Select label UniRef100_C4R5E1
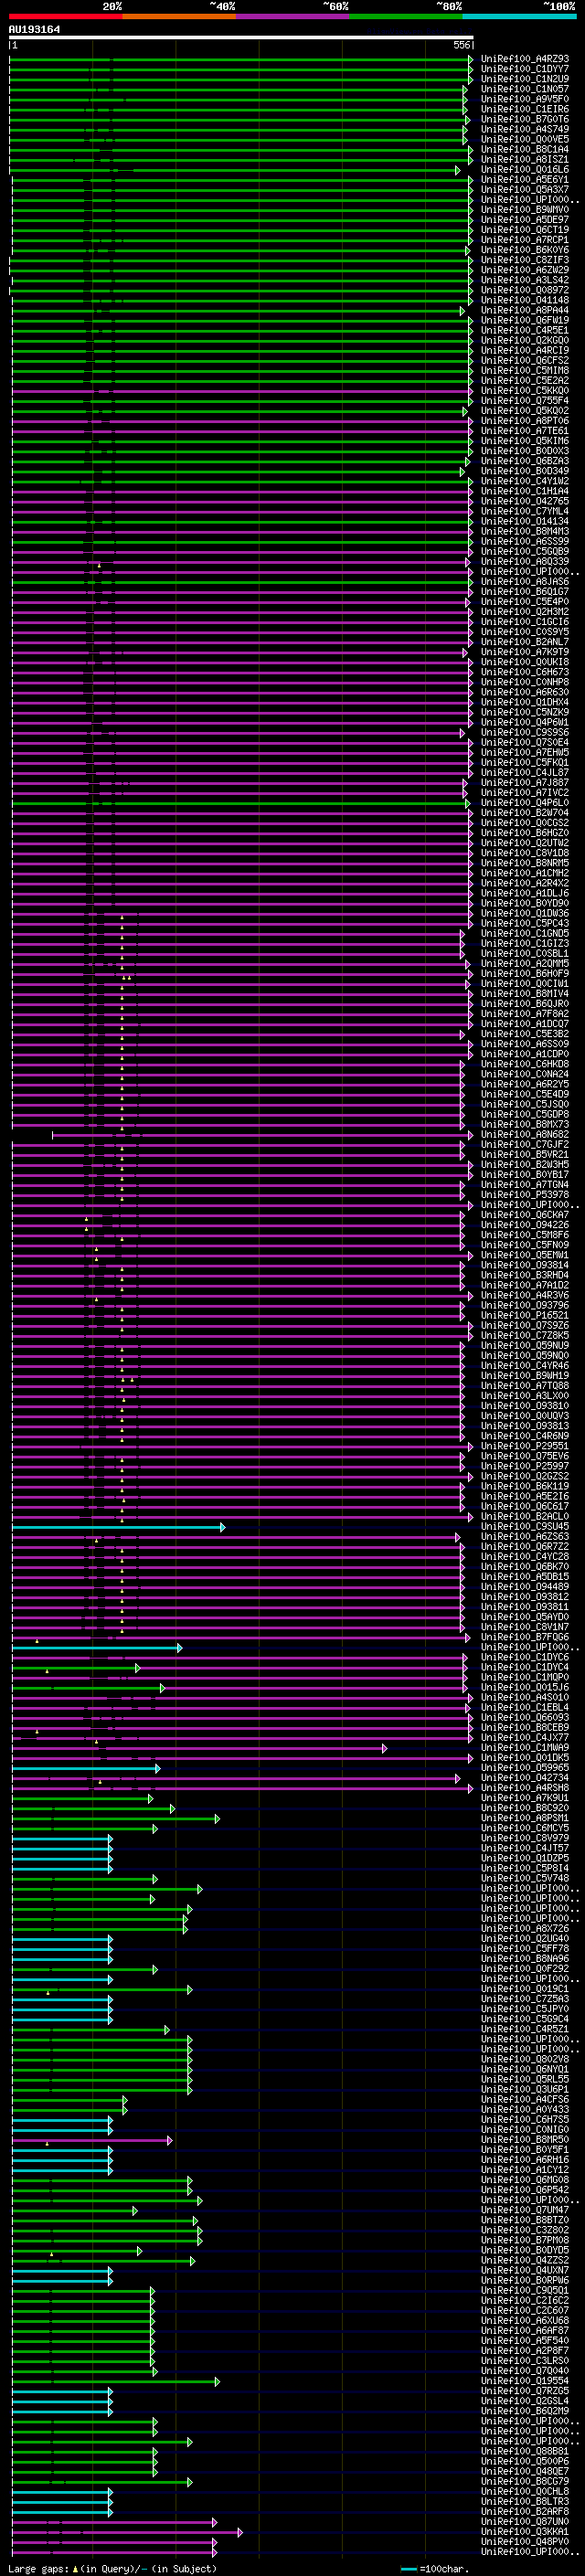Viewport: 585px width, 2576px height. [525, 330]
